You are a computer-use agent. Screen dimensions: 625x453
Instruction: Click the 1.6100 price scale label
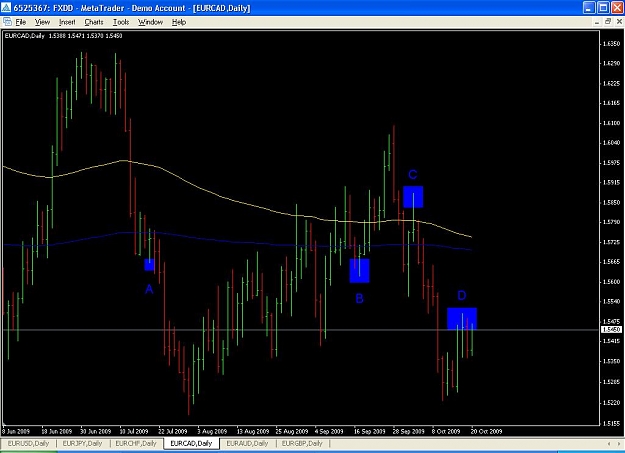(x=611, y=123)
